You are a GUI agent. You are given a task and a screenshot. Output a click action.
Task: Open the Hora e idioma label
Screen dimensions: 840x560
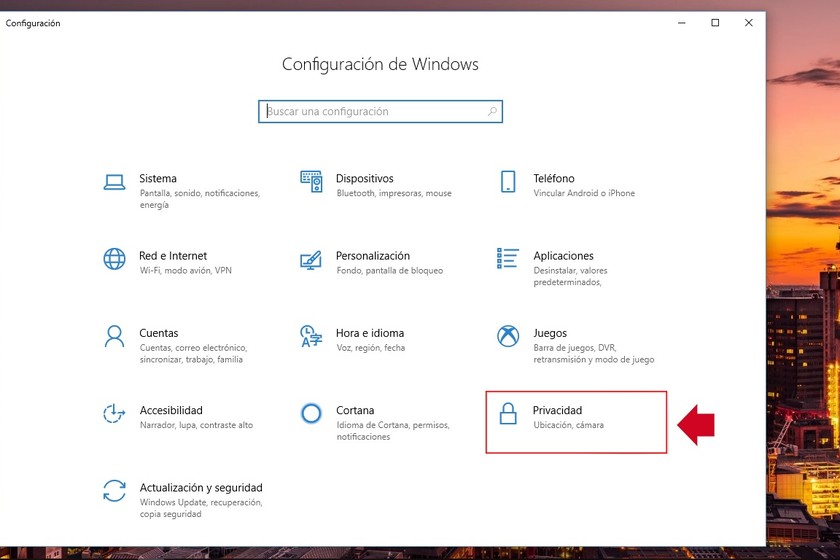click(x=370, y=333)
